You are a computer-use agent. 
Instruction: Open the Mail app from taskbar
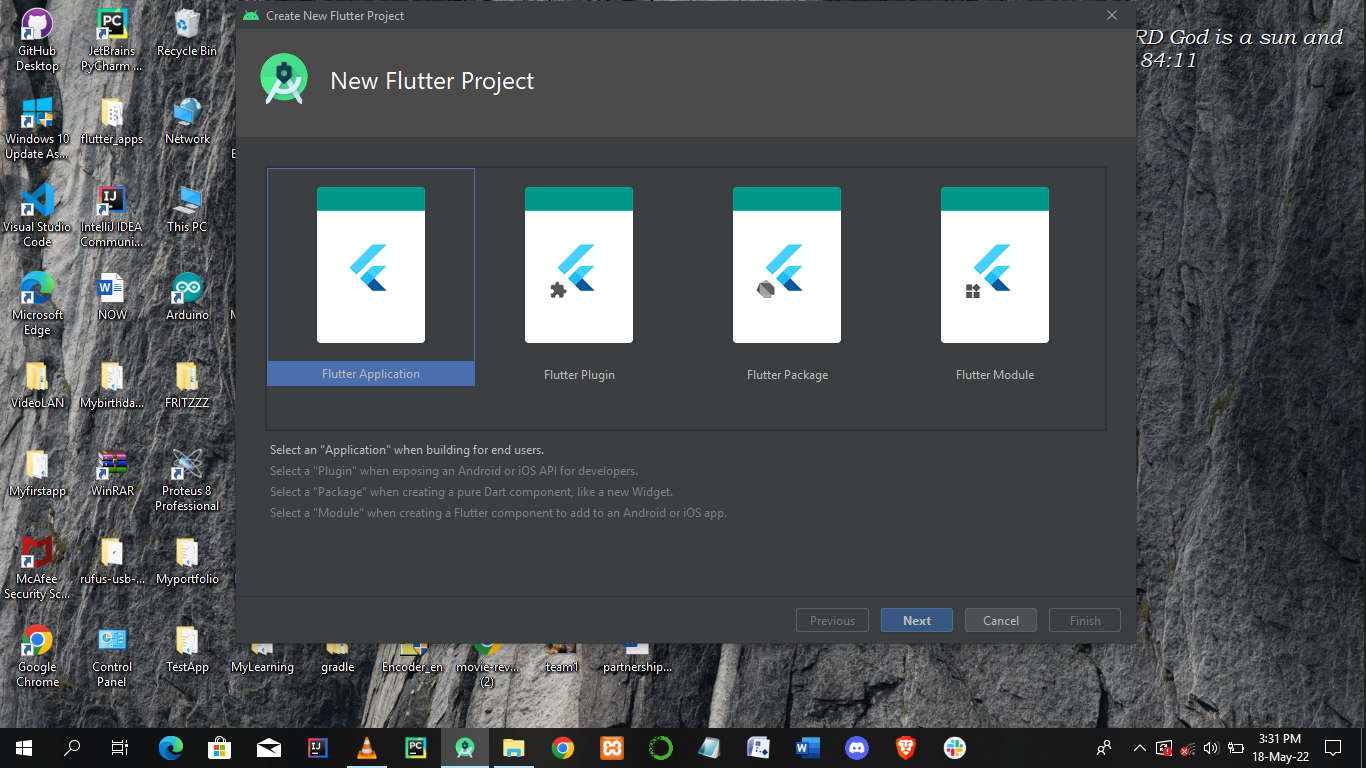tap(269, 747)
